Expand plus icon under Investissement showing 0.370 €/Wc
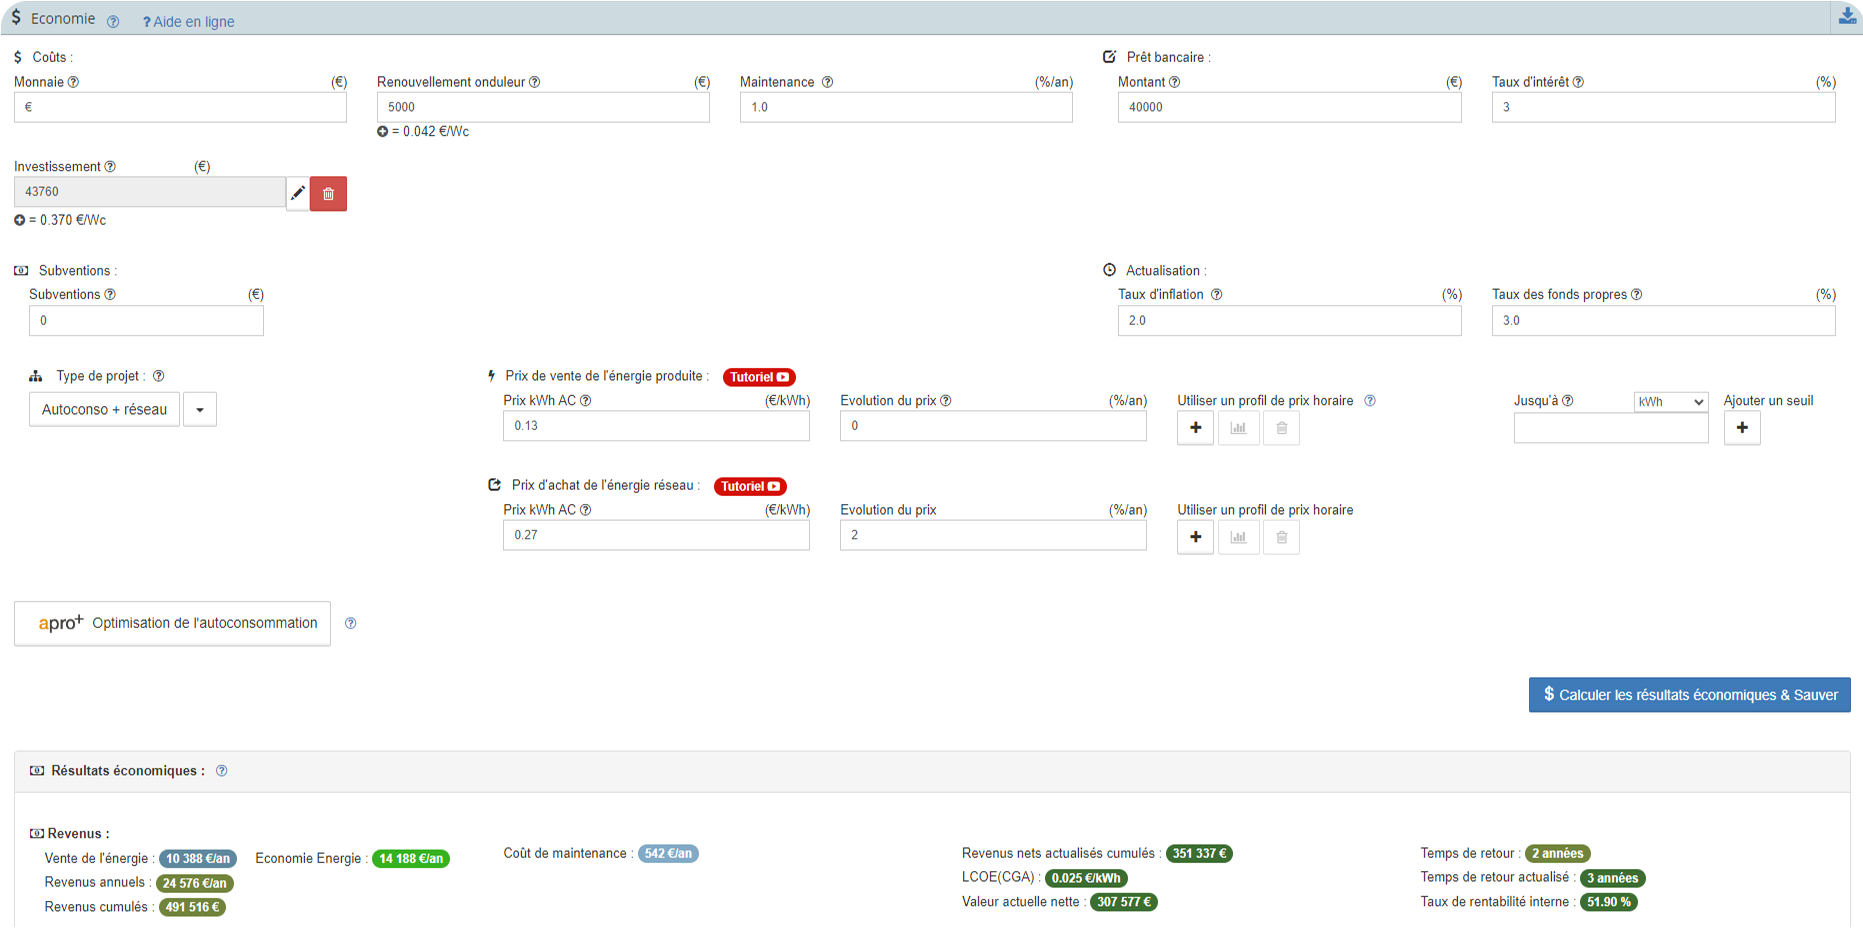This screenshot has height=931, width=1863. click(x=19, y=220)
